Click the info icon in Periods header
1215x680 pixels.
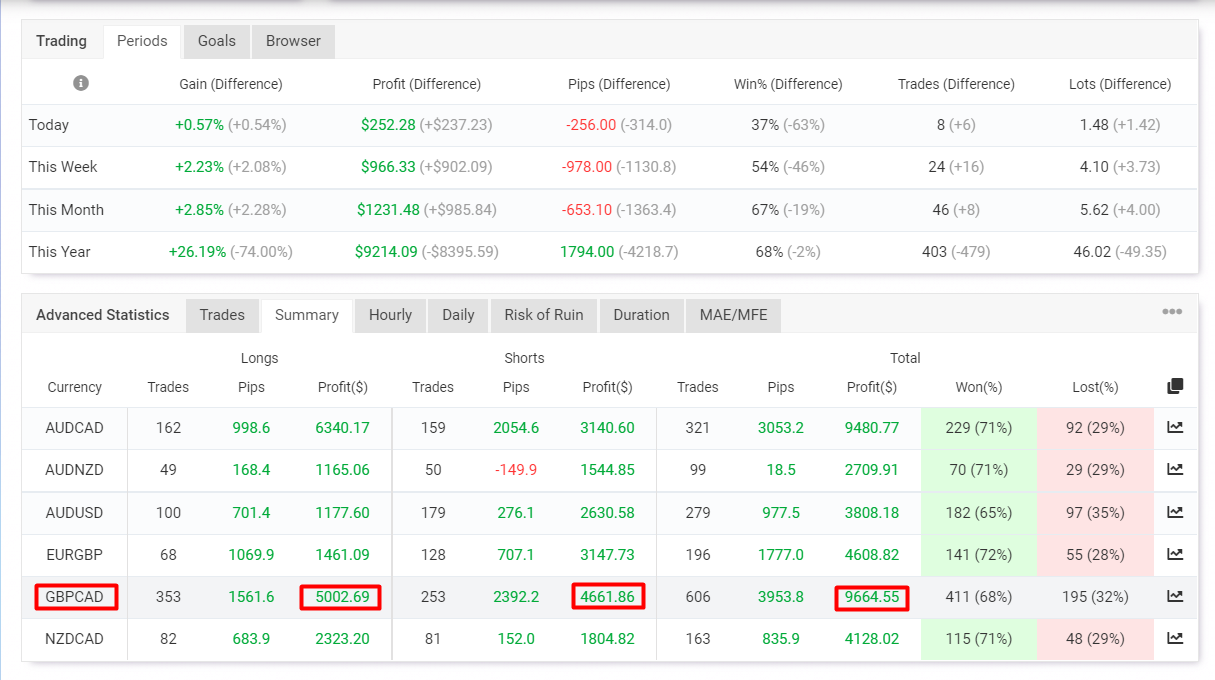(81, 83)
